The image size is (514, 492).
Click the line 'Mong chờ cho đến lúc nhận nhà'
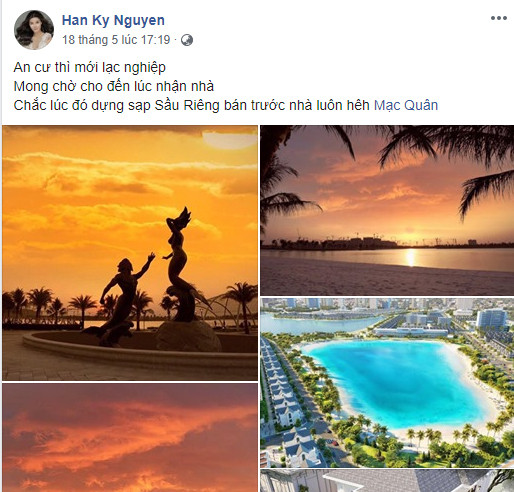coord(114,86)
